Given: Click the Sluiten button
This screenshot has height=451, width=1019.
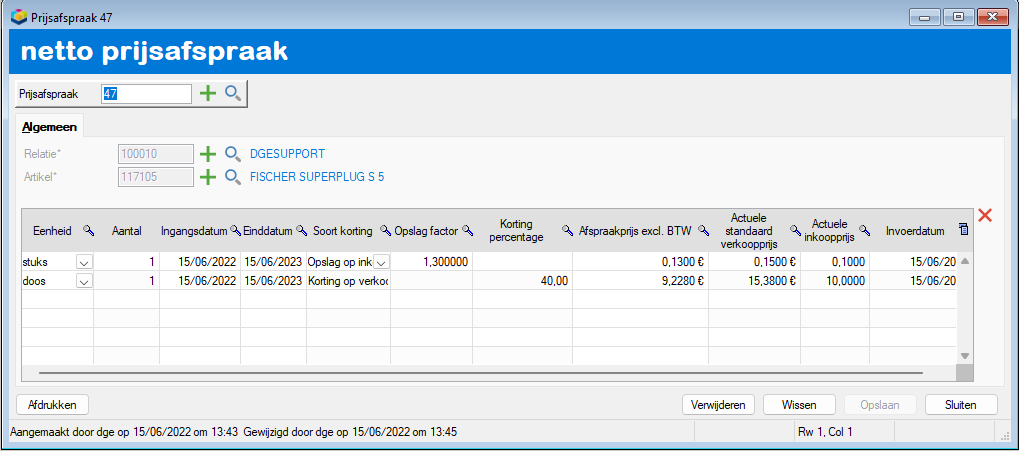Looking at the screenshot, I should pos(961,405).
